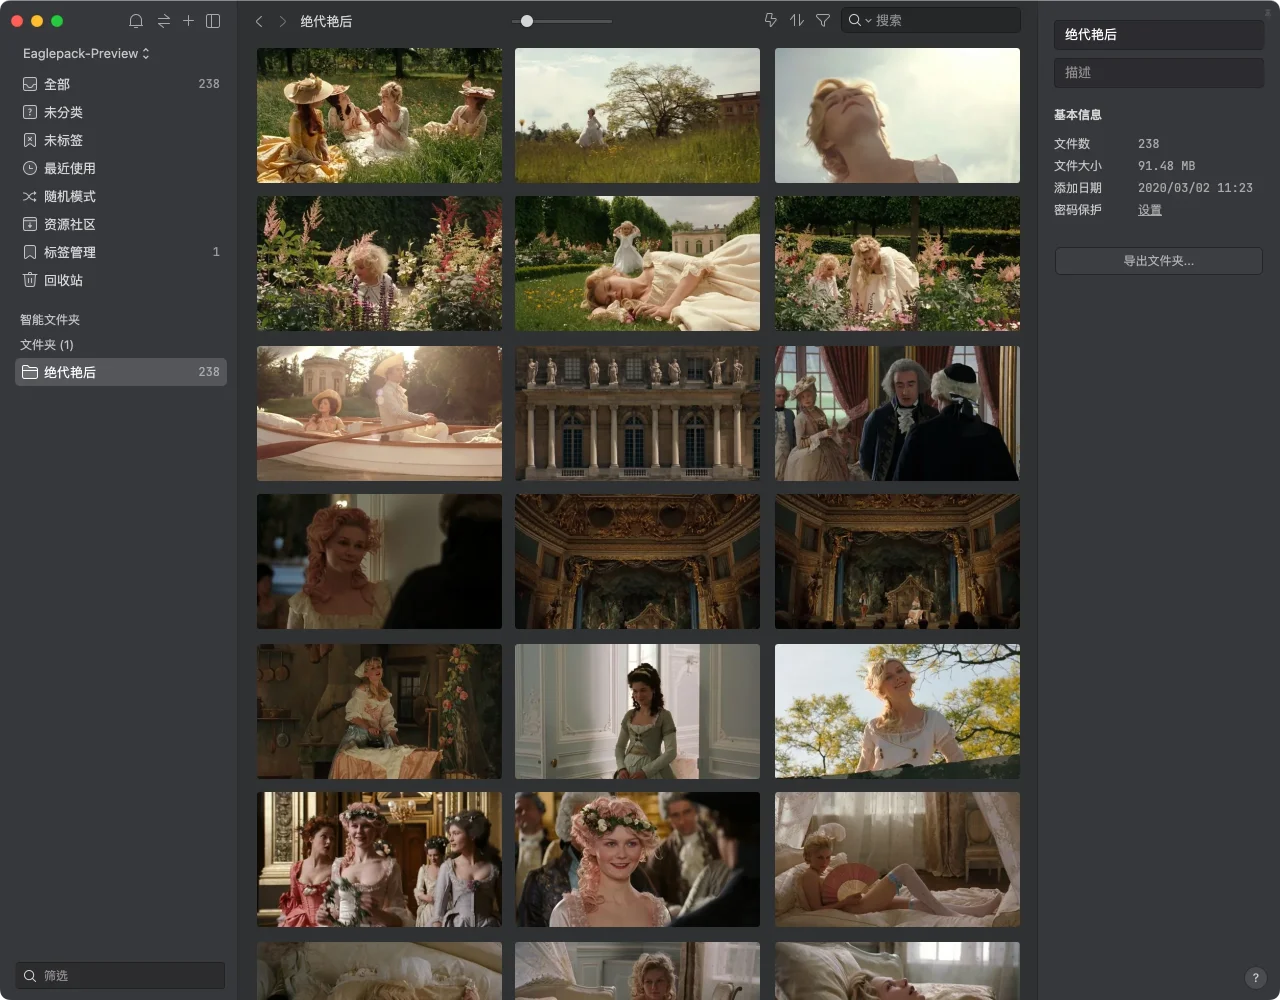Adjust the thumbnail size slider
Image resolution: width=1280 pixels, height=1000 pixels.
(527, 21)
